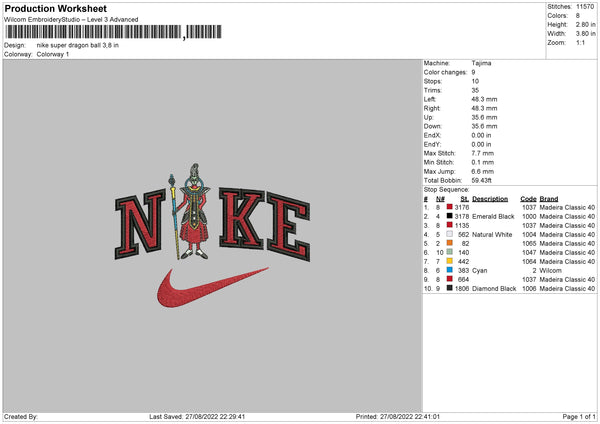Image resolution: width=600 pixels, height=424 pixels.
Task: Select the red swoosh in the embroidery preview
Action: click(212, 288)
